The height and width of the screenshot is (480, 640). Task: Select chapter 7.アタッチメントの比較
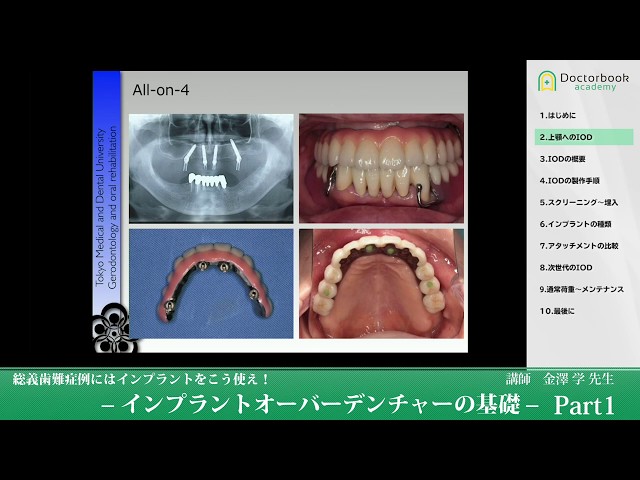579,246
